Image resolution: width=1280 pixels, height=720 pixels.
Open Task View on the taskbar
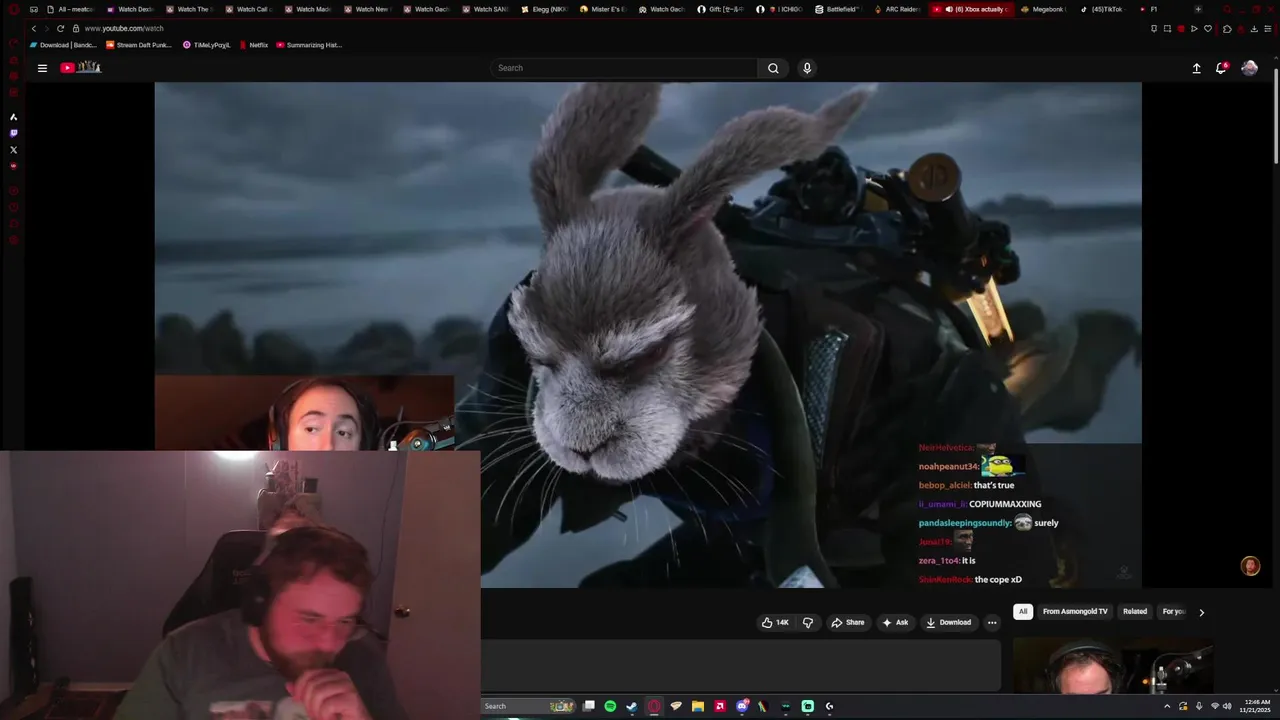tap(589, 706)
